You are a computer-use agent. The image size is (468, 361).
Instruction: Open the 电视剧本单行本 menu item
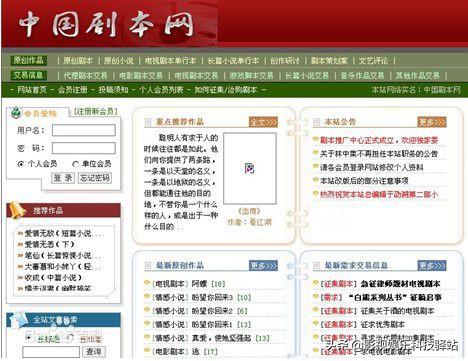click(x=170, y=60)
